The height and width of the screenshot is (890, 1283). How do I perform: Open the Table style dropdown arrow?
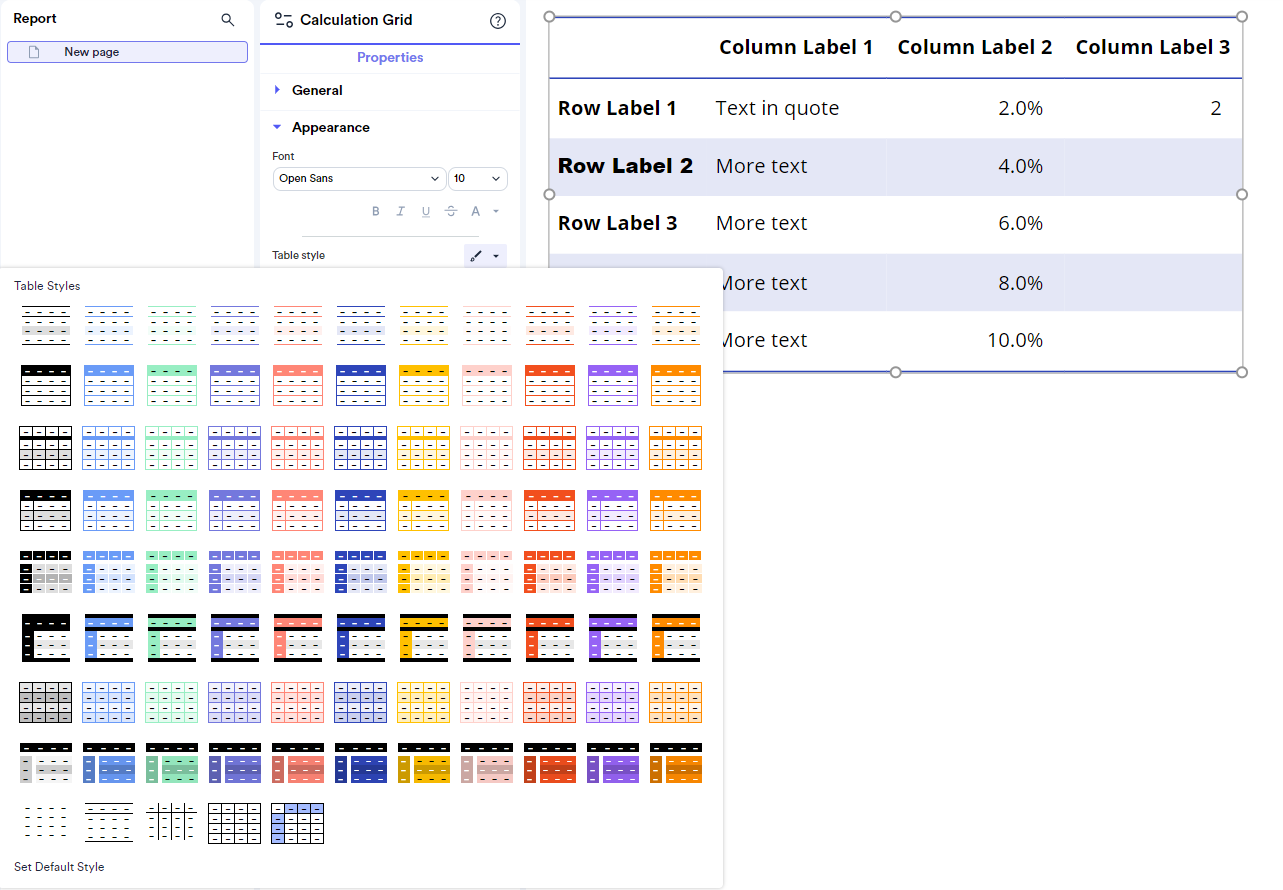point(498,255)
